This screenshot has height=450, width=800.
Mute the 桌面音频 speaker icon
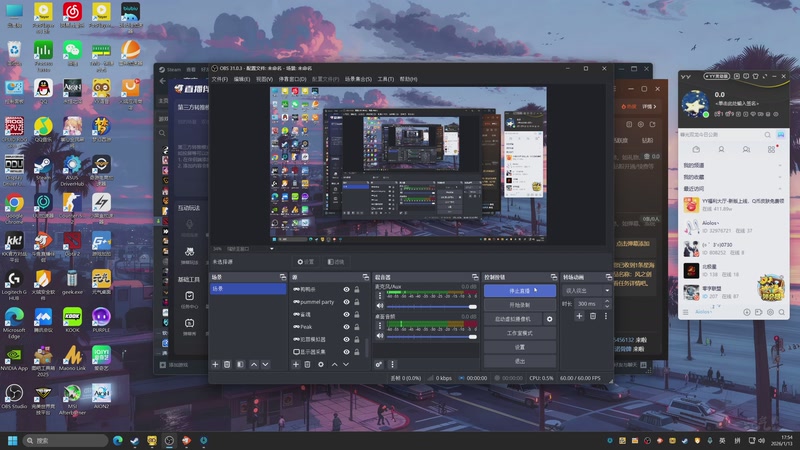[x=380, y=336]
